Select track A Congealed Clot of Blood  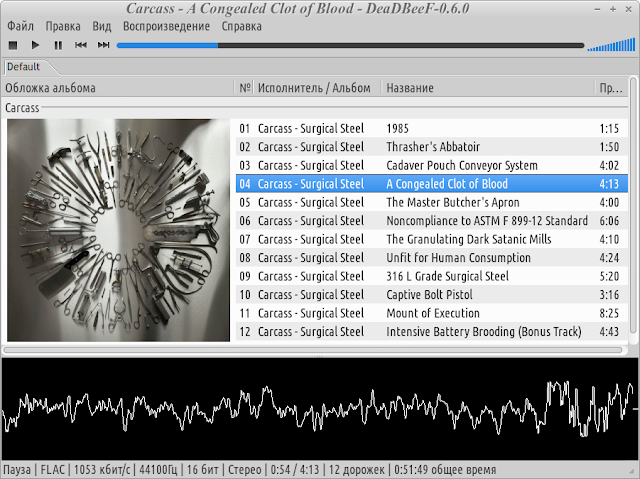coord(432,184)
